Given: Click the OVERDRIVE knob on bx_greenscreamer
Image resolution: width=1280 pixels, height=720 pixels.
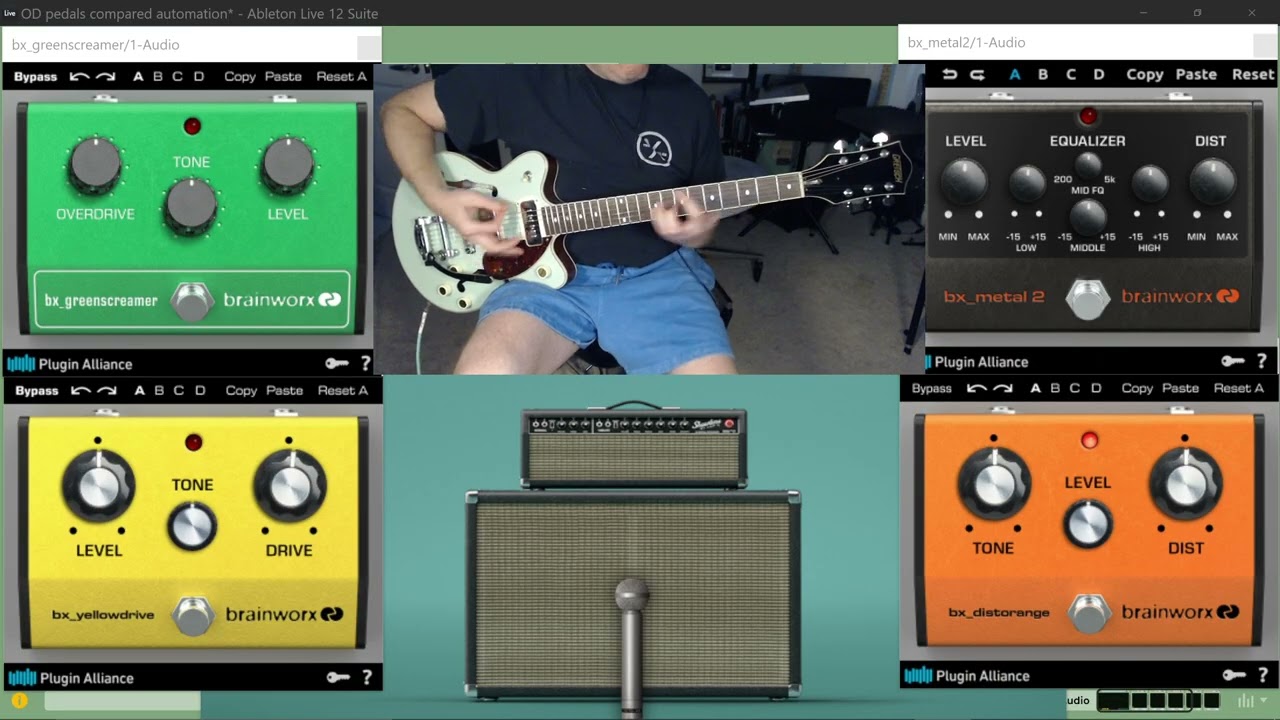Looking at the screenshot, I should 95,166.
